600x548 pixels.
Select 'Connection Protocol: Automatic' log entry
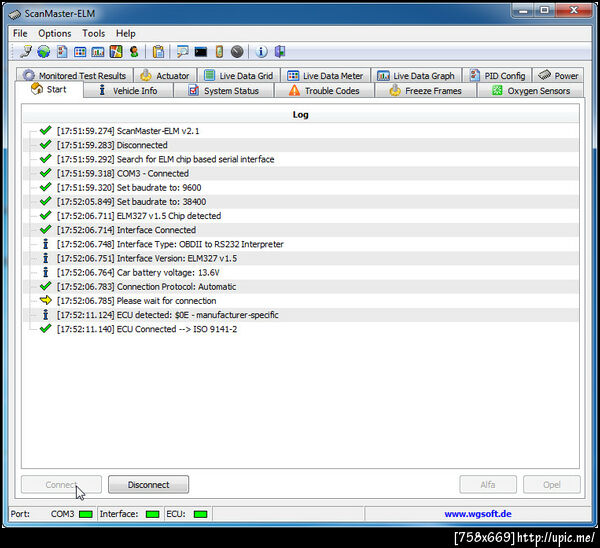(300, 287)
